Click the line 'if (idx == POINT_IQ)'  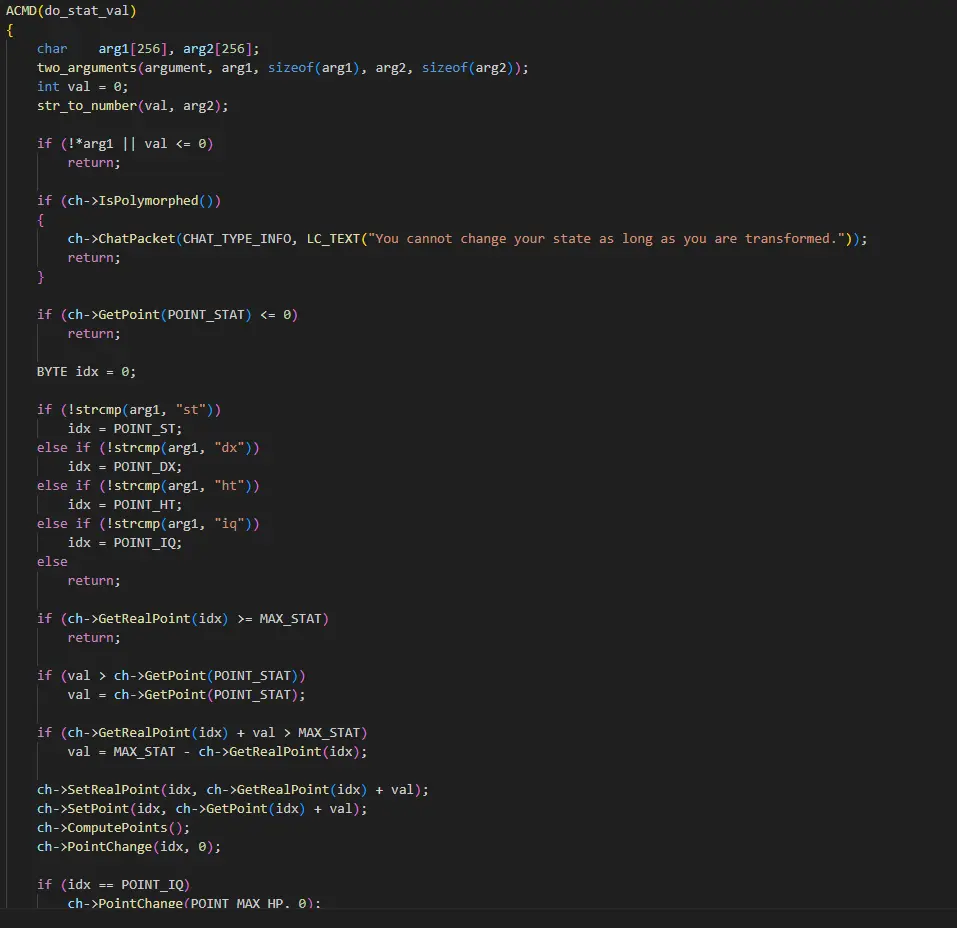coord(114,884)
